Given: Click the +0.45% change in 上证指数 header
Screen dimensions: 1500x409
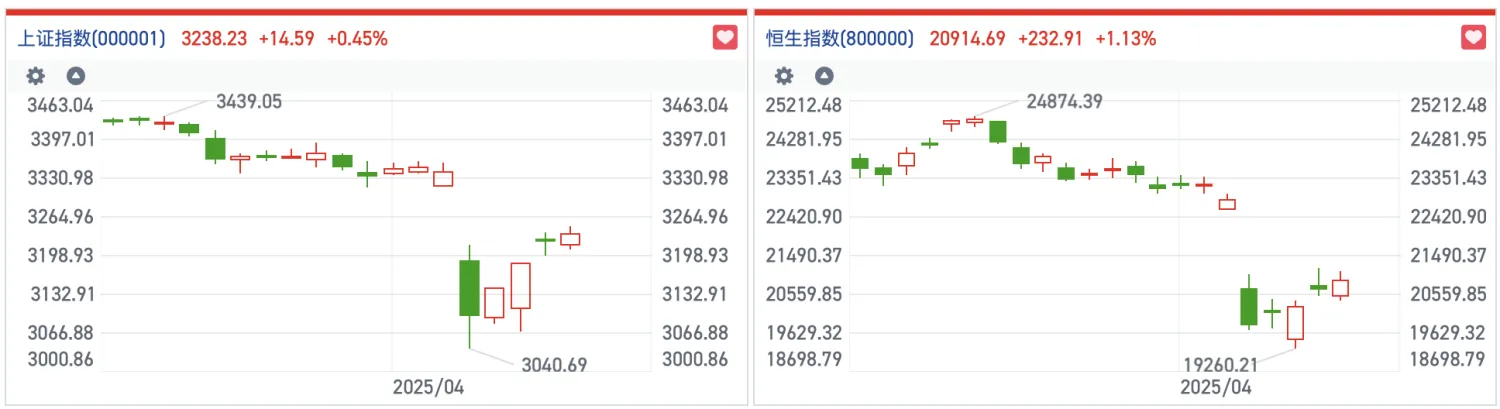Looking at the screenshot, I should (357, 39).
